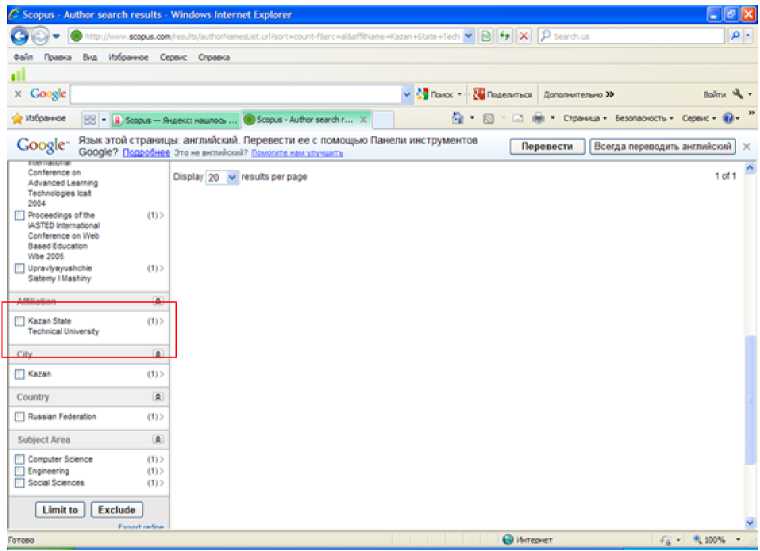
Task: Check the Computer Science checkbox
Action: 19,459
